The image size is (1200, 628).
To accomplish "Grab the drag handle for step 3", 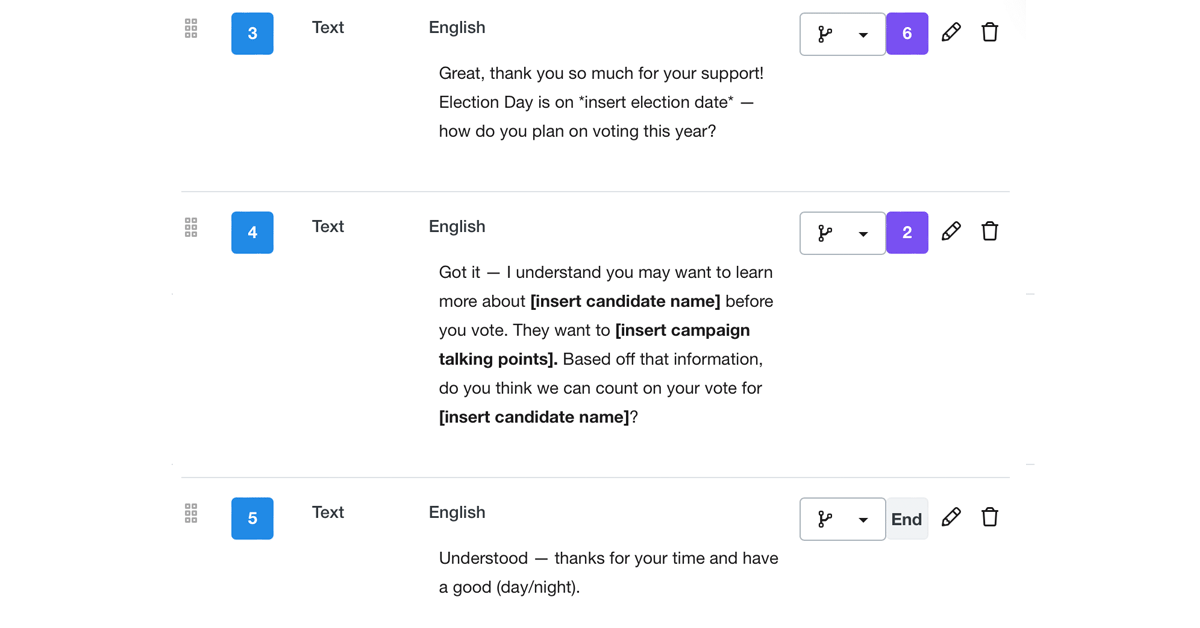I will 191,29.
